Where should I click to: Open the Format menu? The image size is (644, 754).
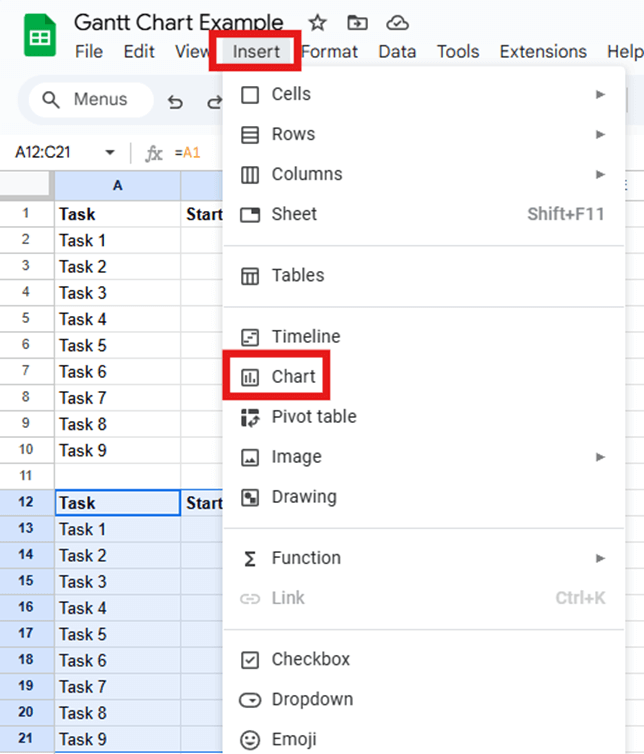331,52
